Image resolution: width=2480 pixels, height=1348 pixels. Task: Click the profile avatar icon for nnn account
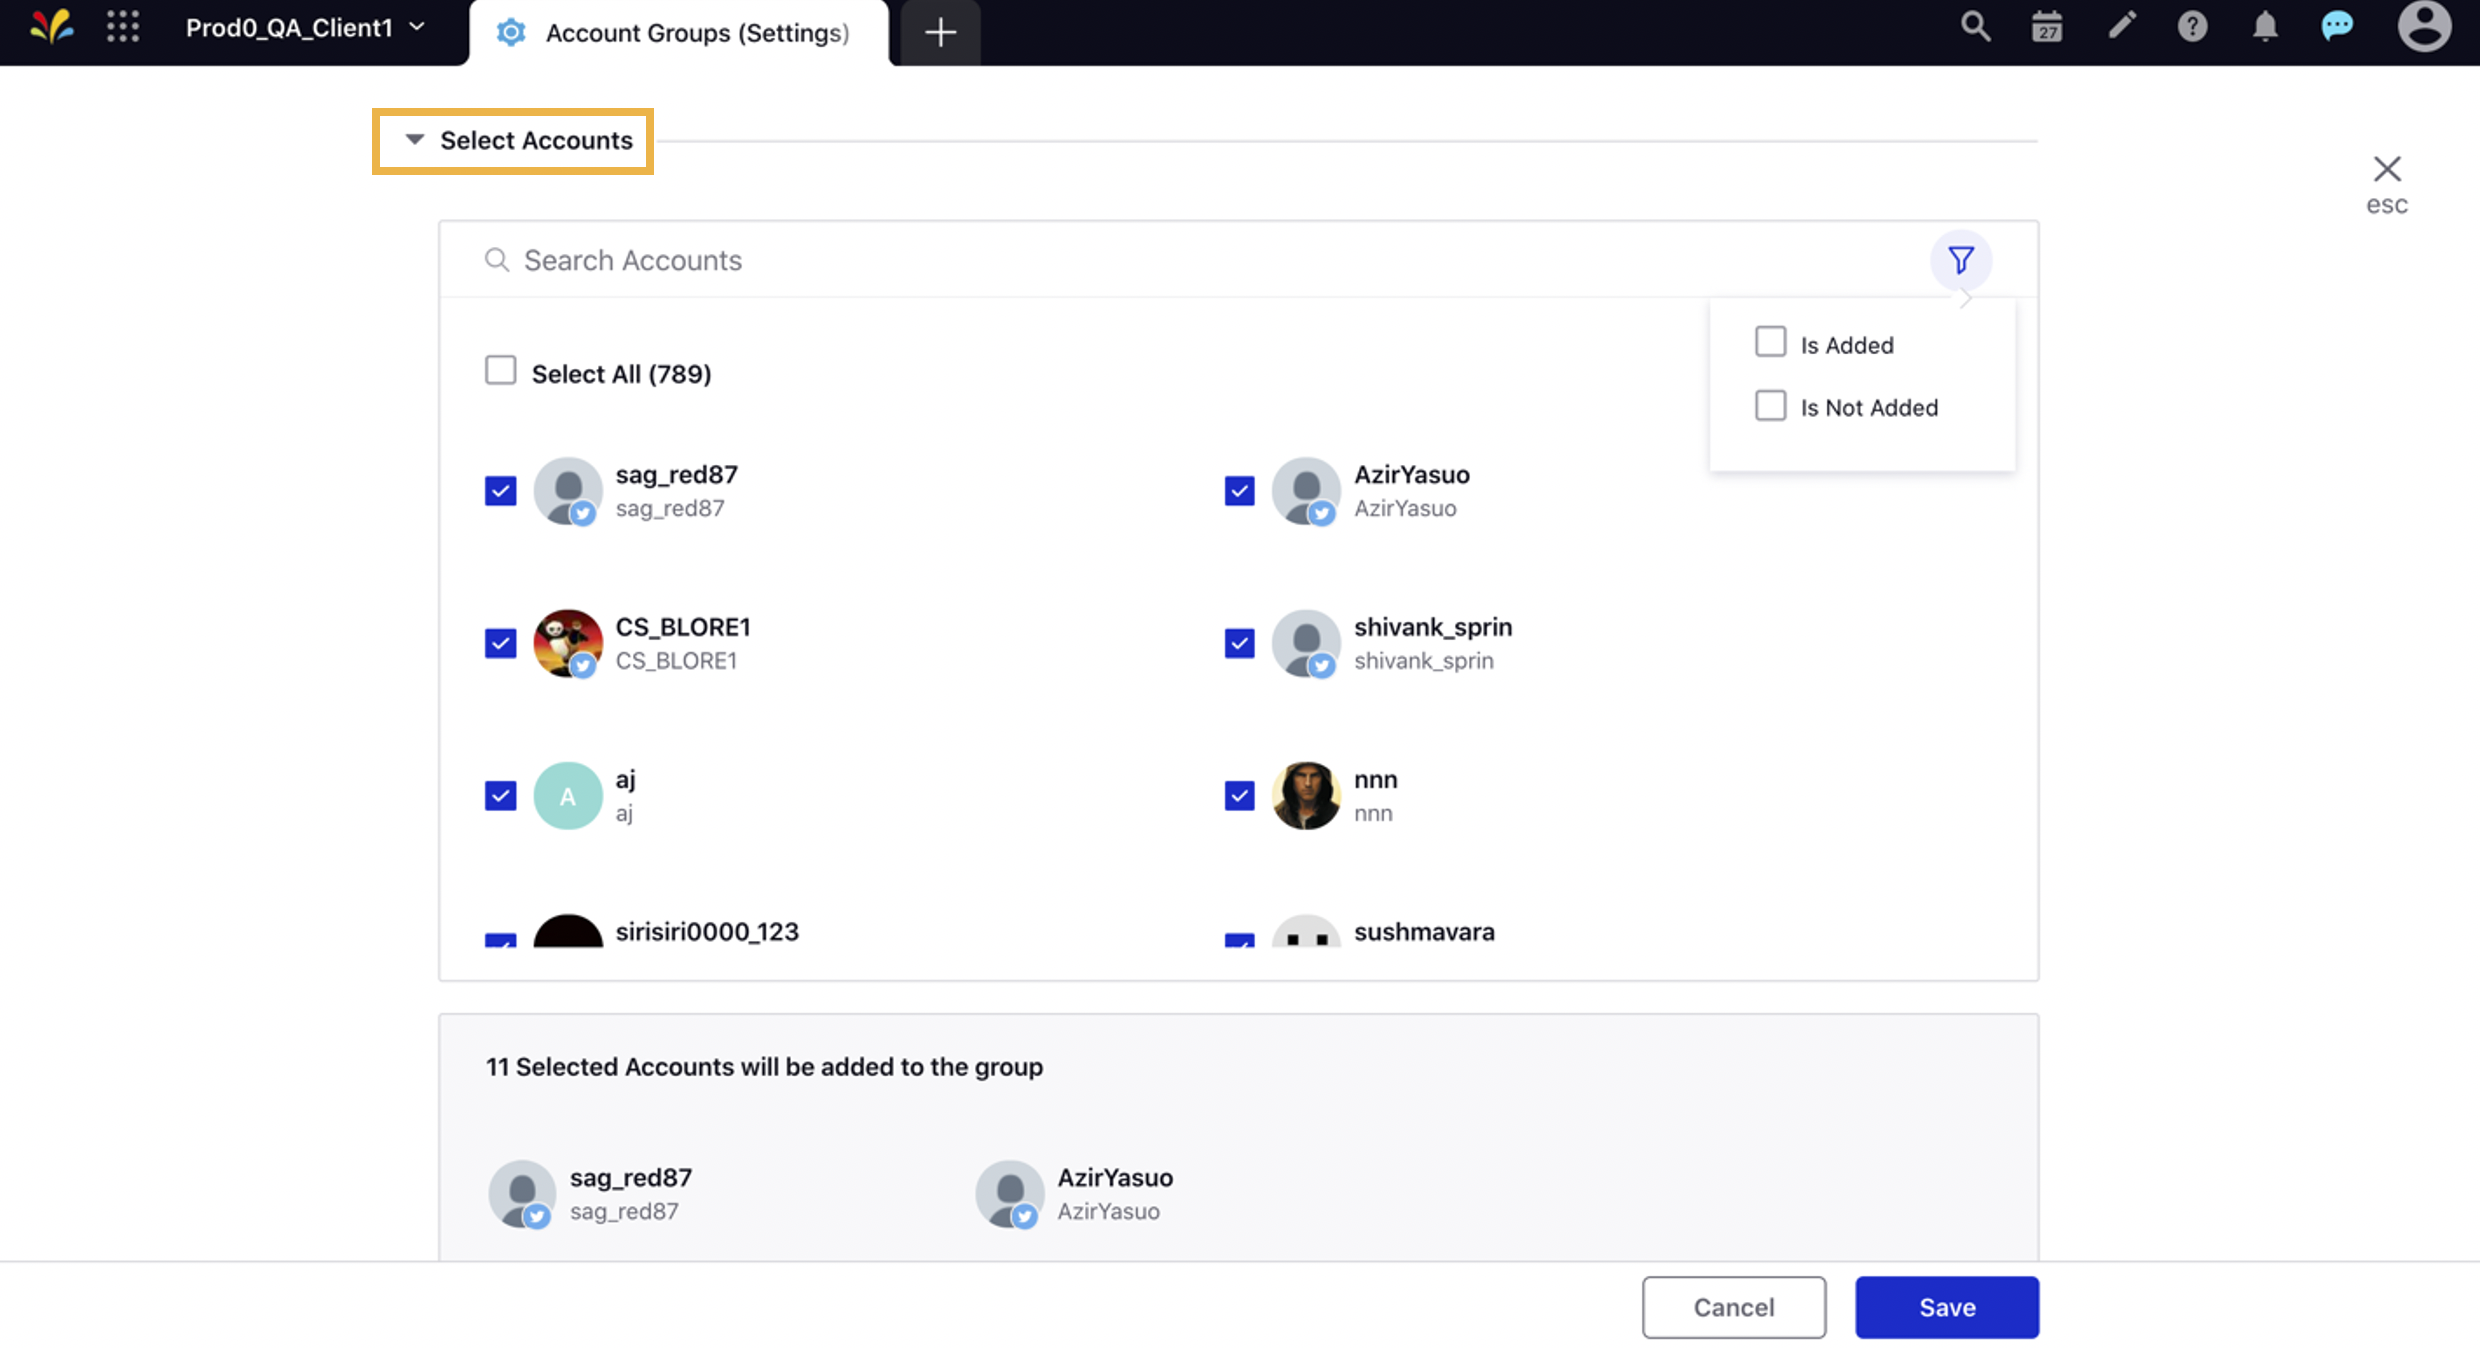(1305, 795)
